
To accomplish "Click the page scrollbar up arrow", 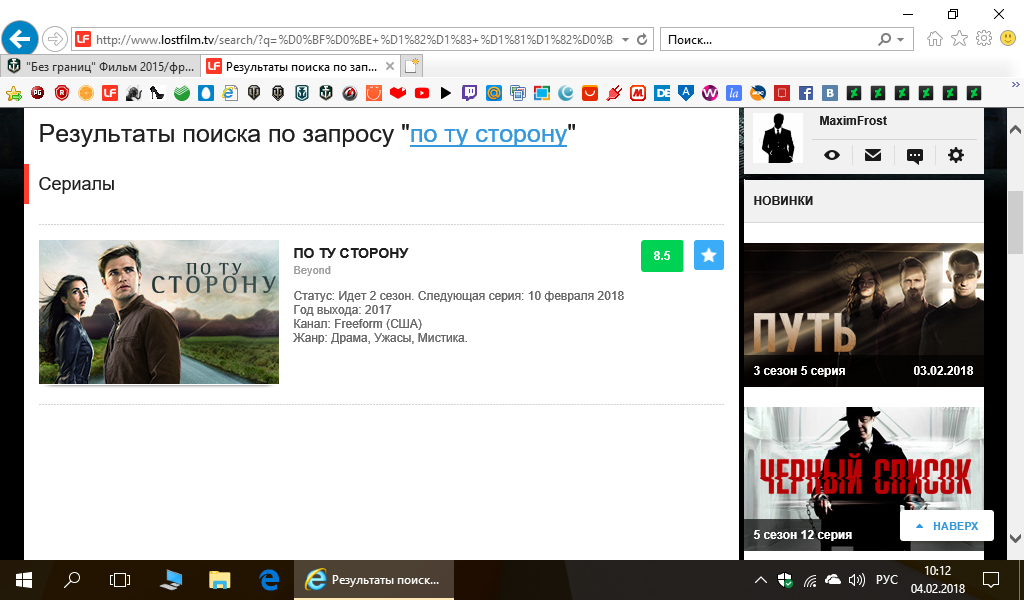I will coord(1015,129).
